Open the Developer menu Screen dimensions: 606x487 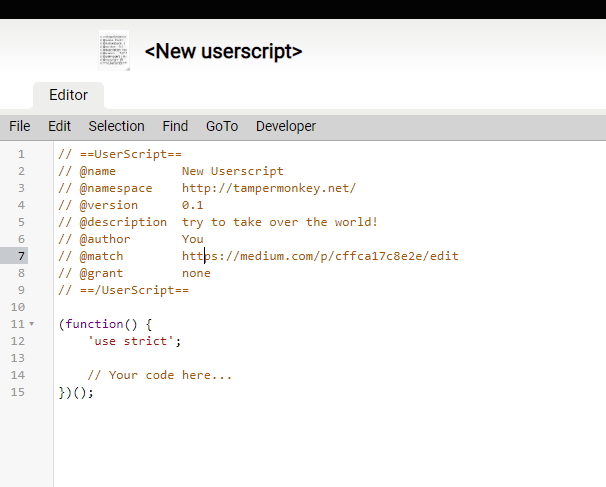tap(286, 126)
